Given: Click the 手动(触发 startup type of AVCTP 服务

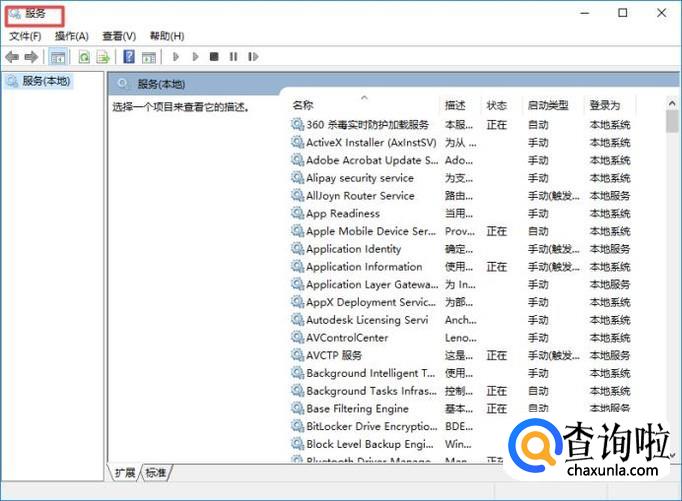Looking at the screenshot, I should point(553,356).
